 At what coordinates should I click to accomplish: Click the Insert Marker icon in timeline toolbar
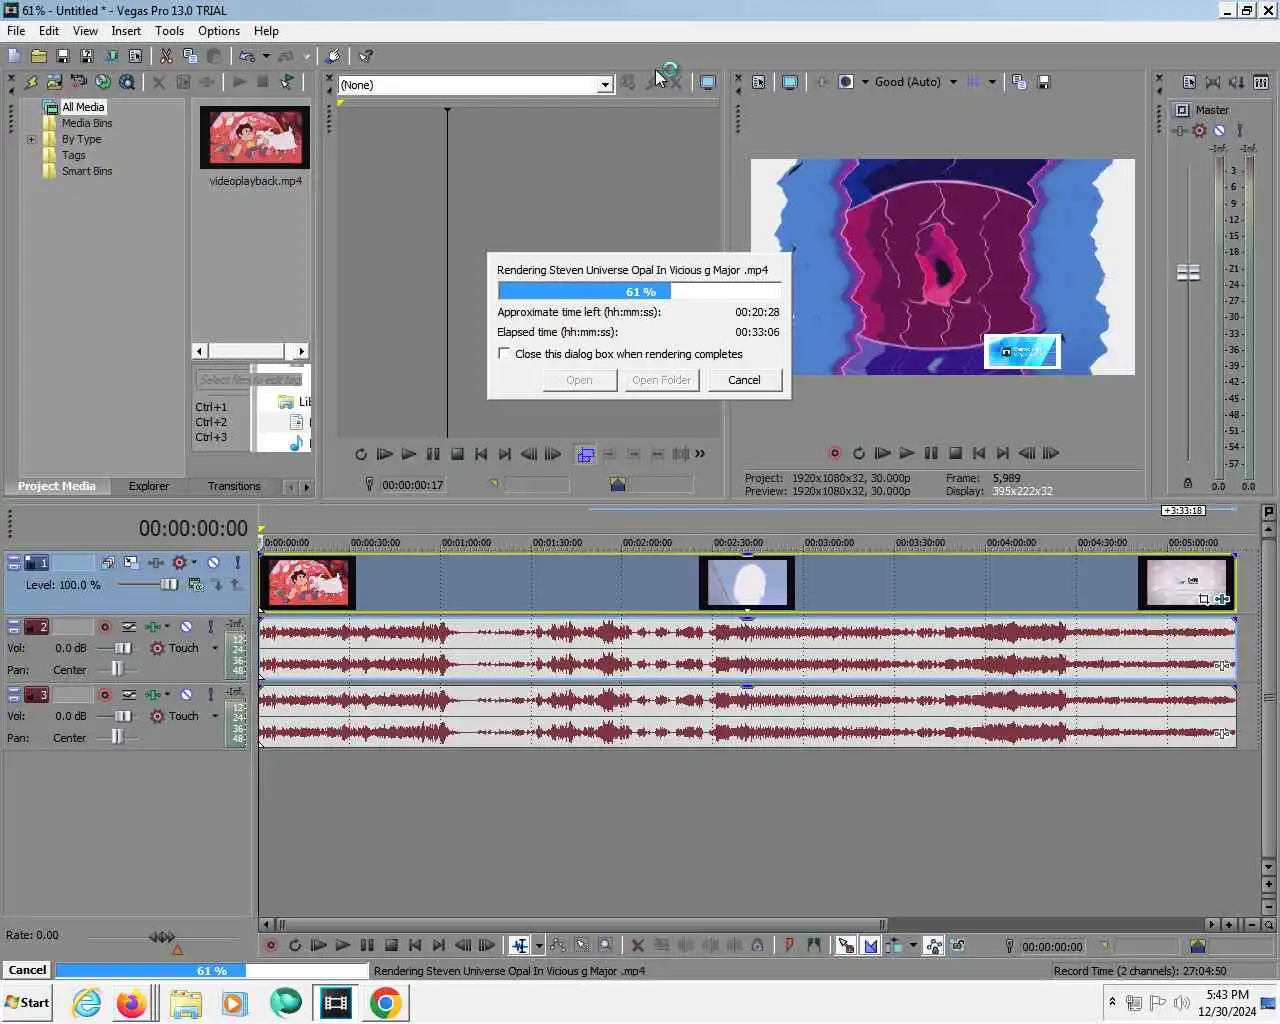coord(789,945)
